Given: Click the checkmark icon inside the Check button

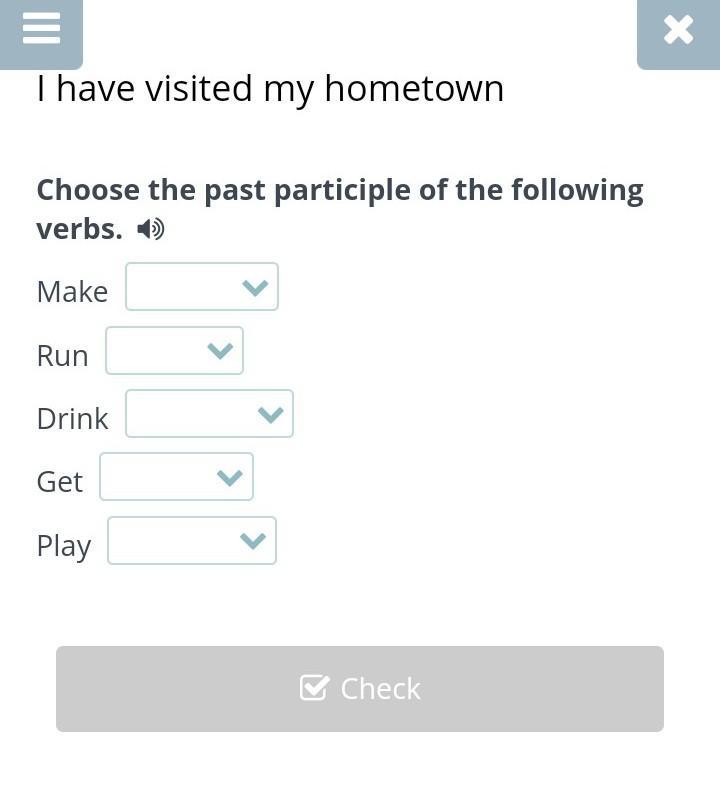Looking at the screenshot, I should tap(314, 688).
